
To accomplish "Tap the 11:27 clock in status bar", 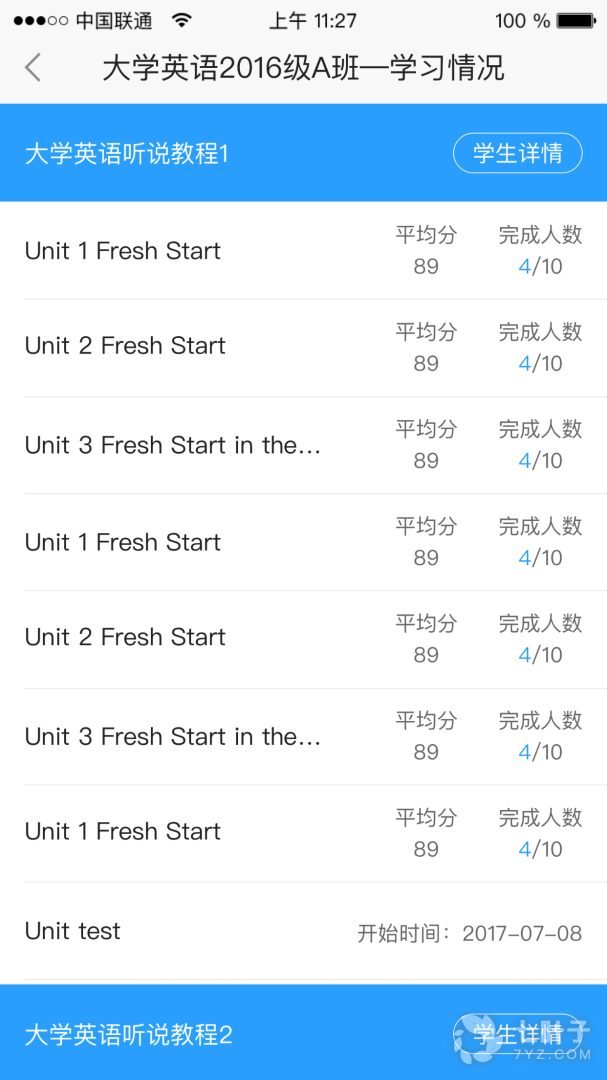I will coord(312,20).
